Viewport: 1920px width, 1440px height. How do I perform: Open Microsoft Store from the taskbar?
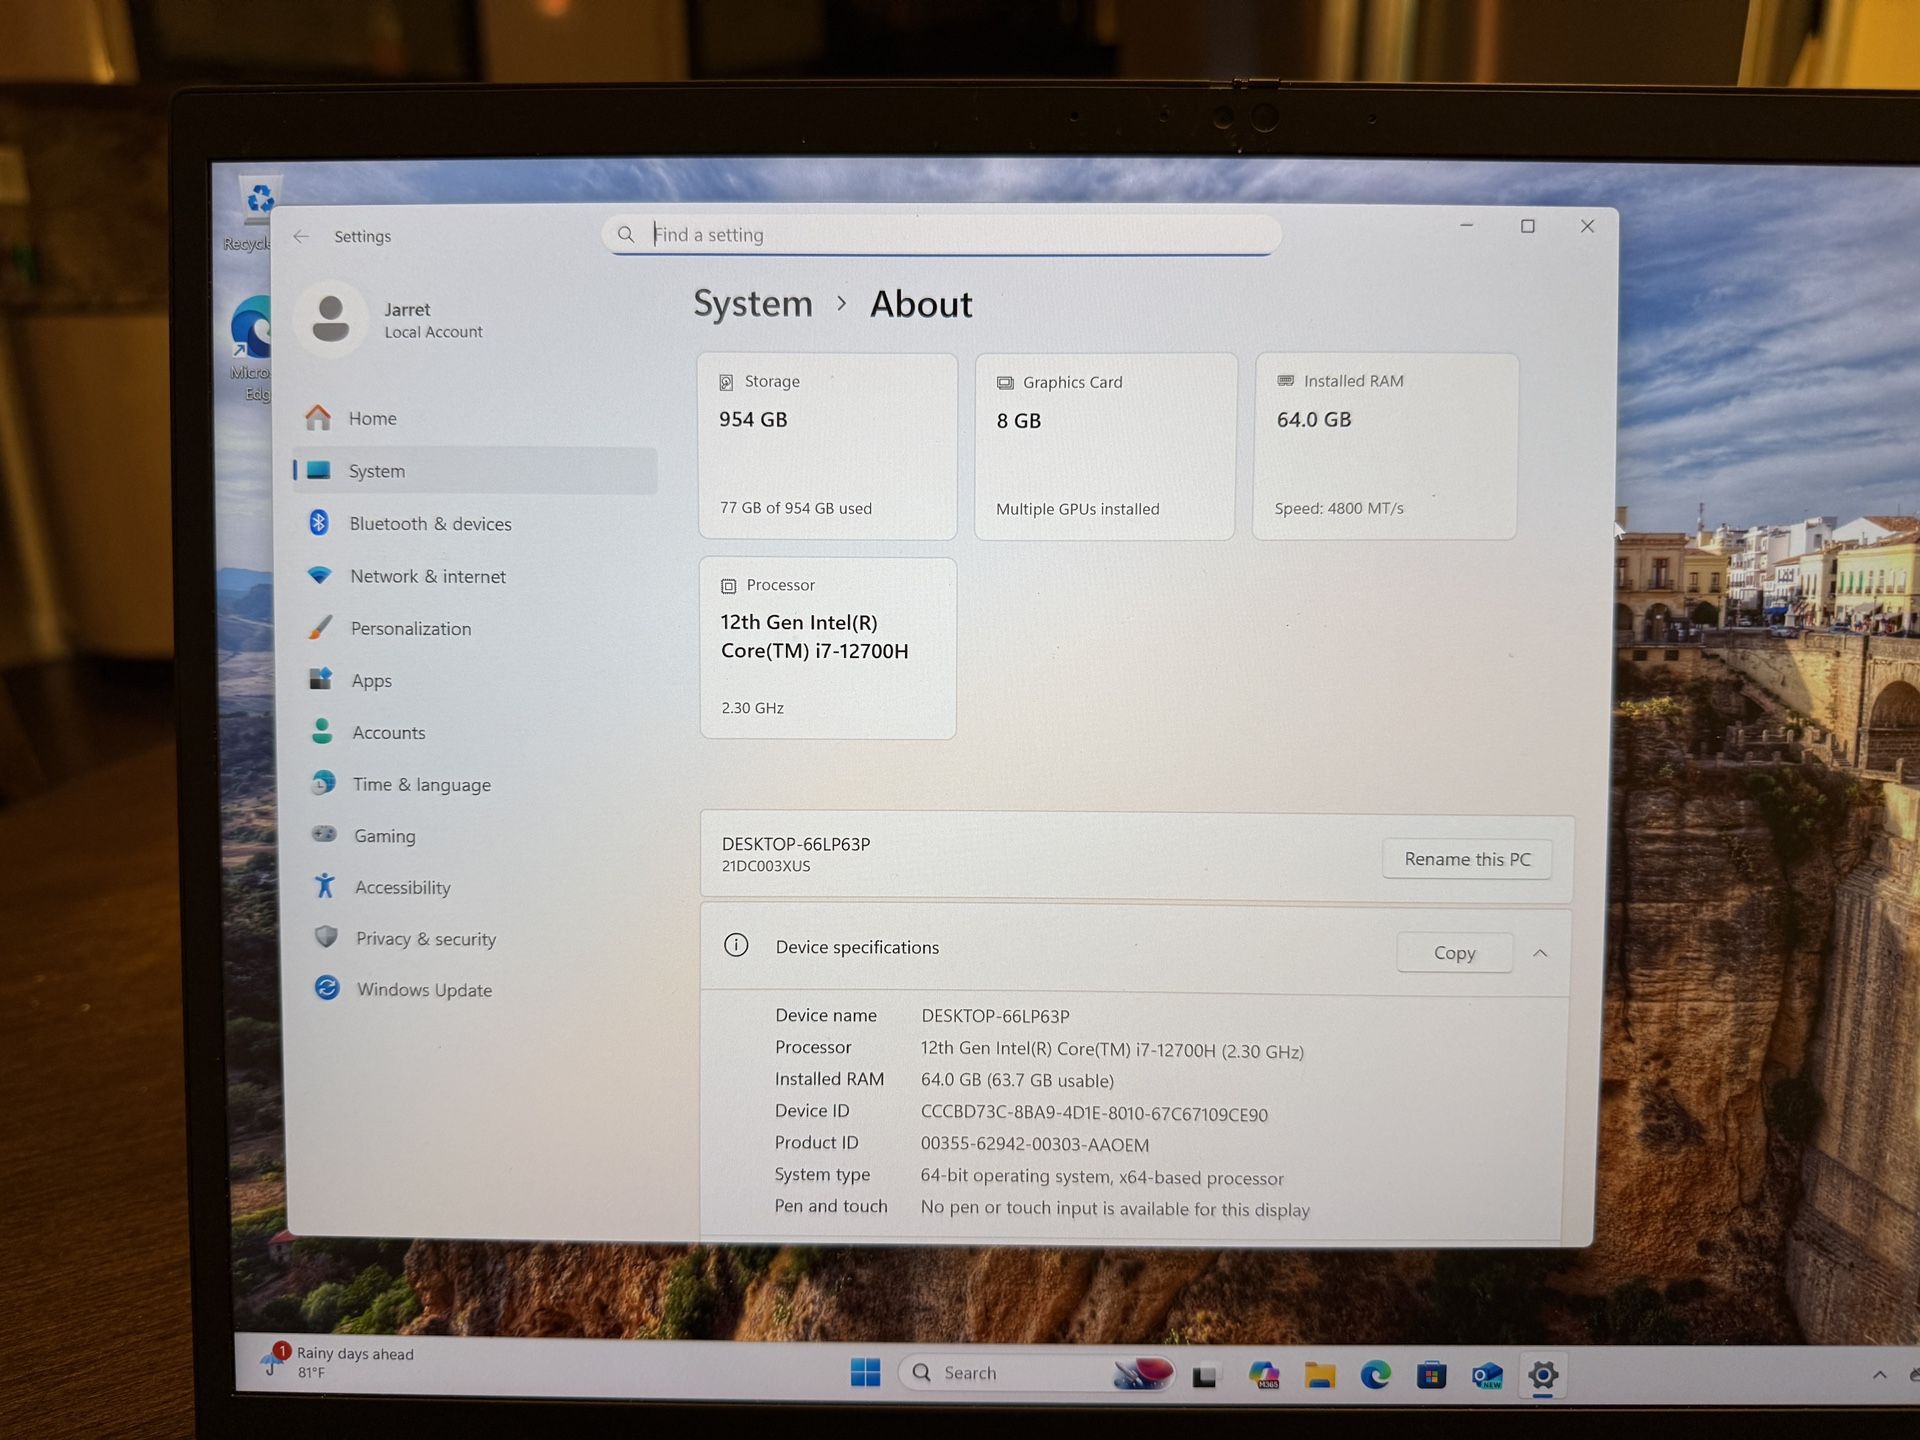click(x=1431, y=1377)
